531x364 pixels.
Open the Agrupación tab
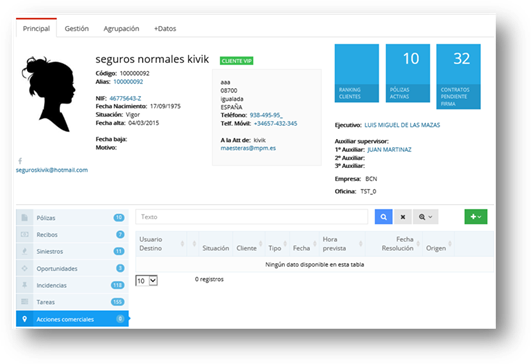121,28
